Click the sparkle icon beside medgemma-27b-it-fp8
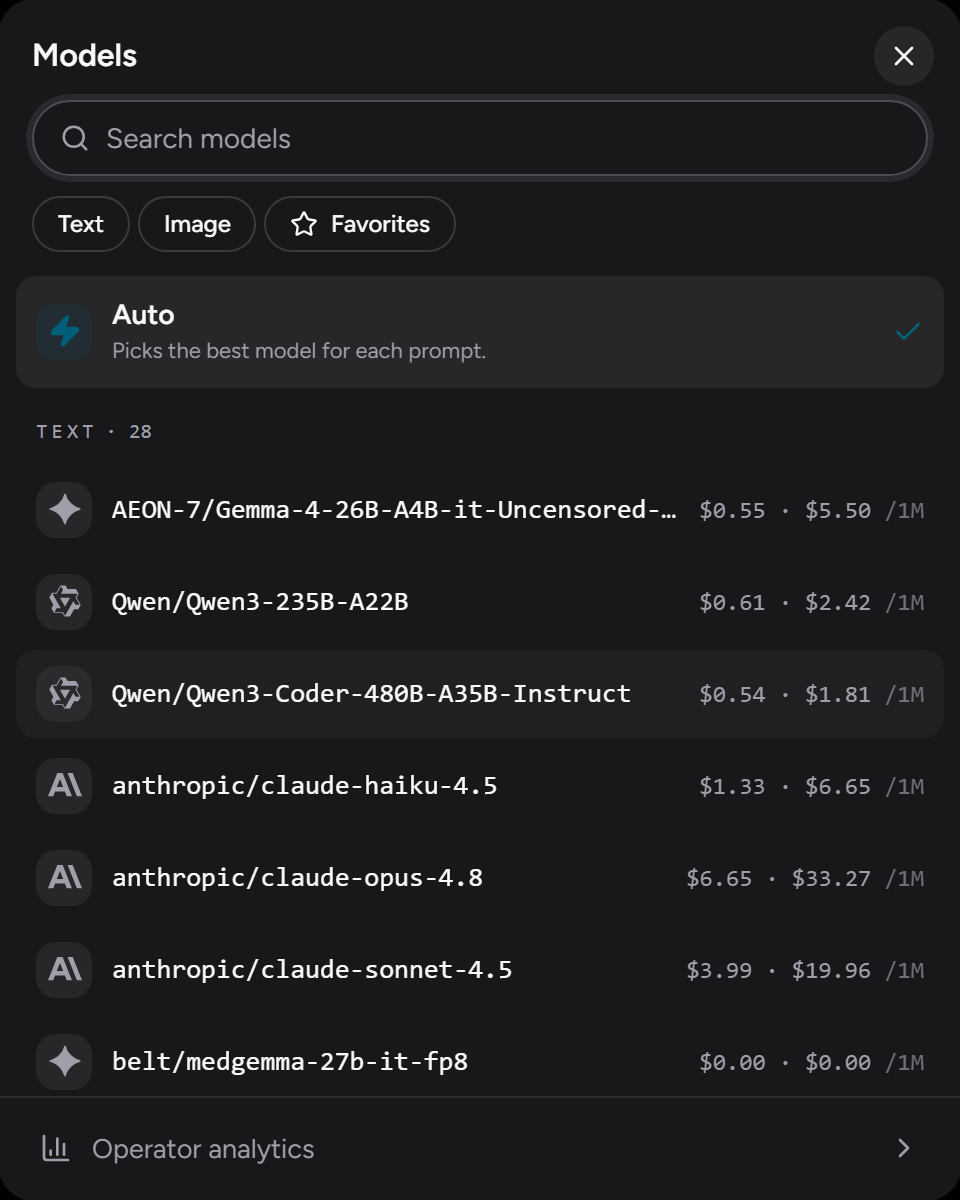 click(64, 1062)
